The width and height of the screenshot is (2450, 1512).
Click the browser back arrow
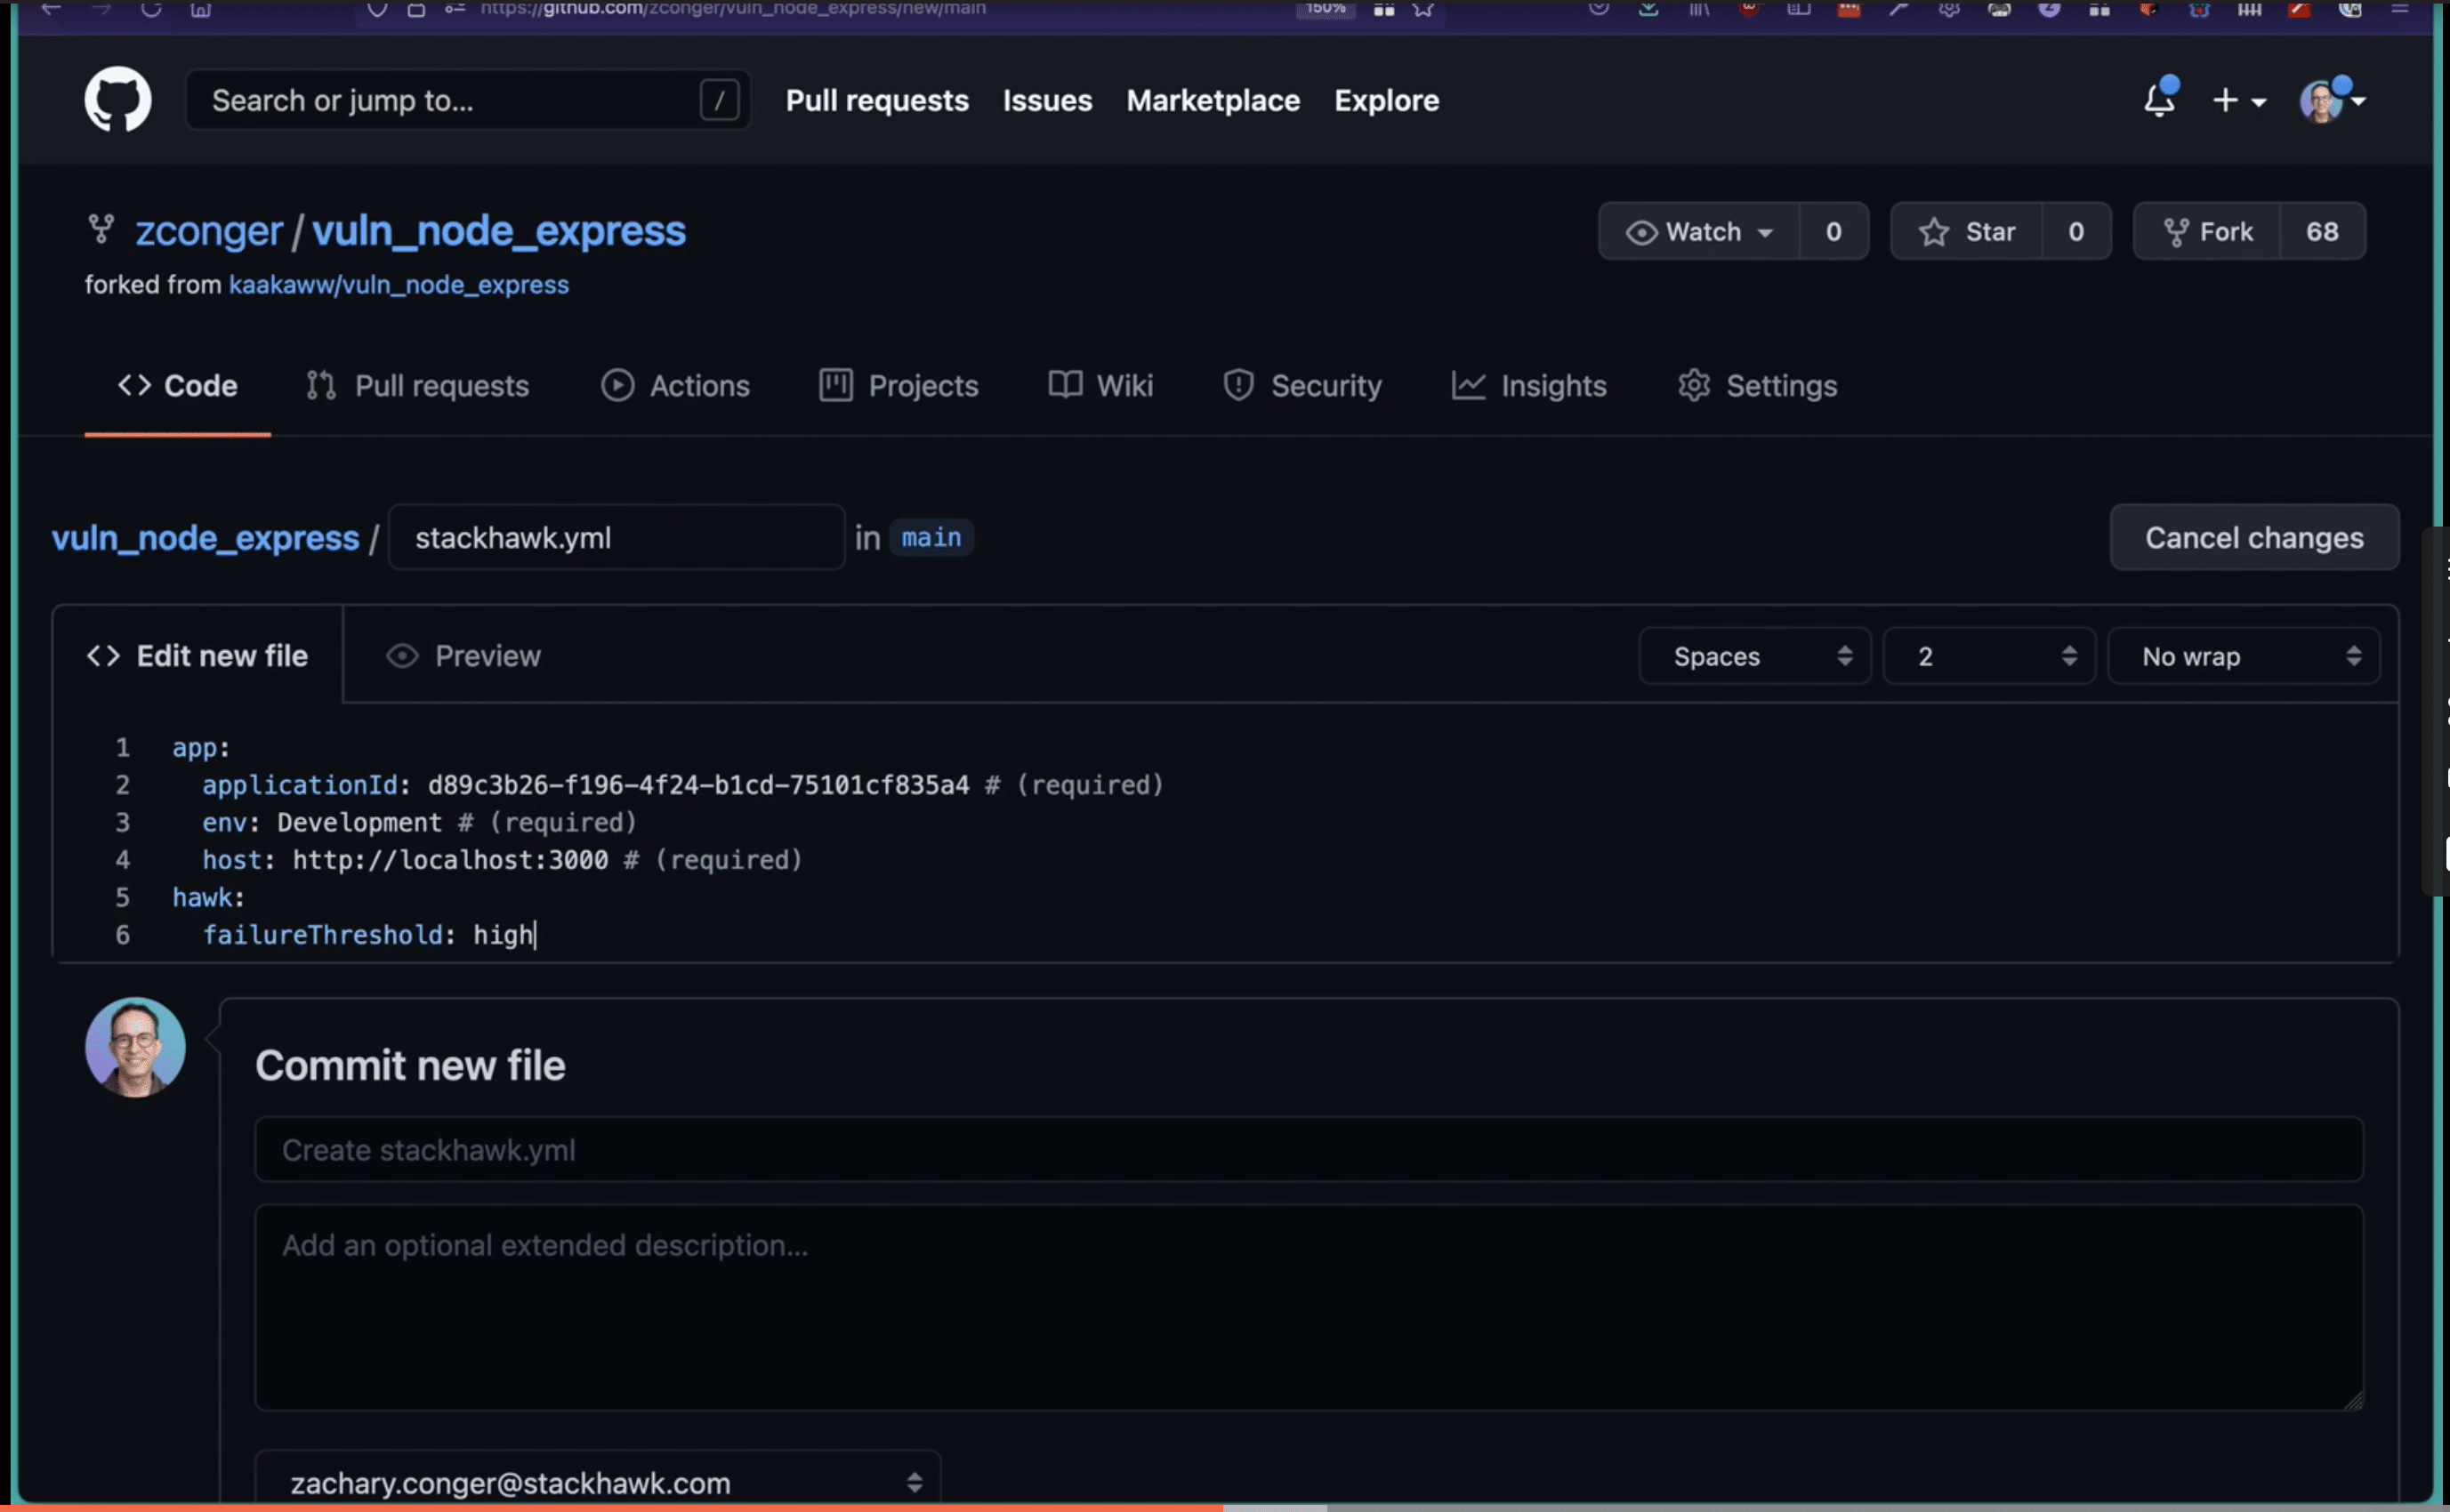click(x=51, y=9)
